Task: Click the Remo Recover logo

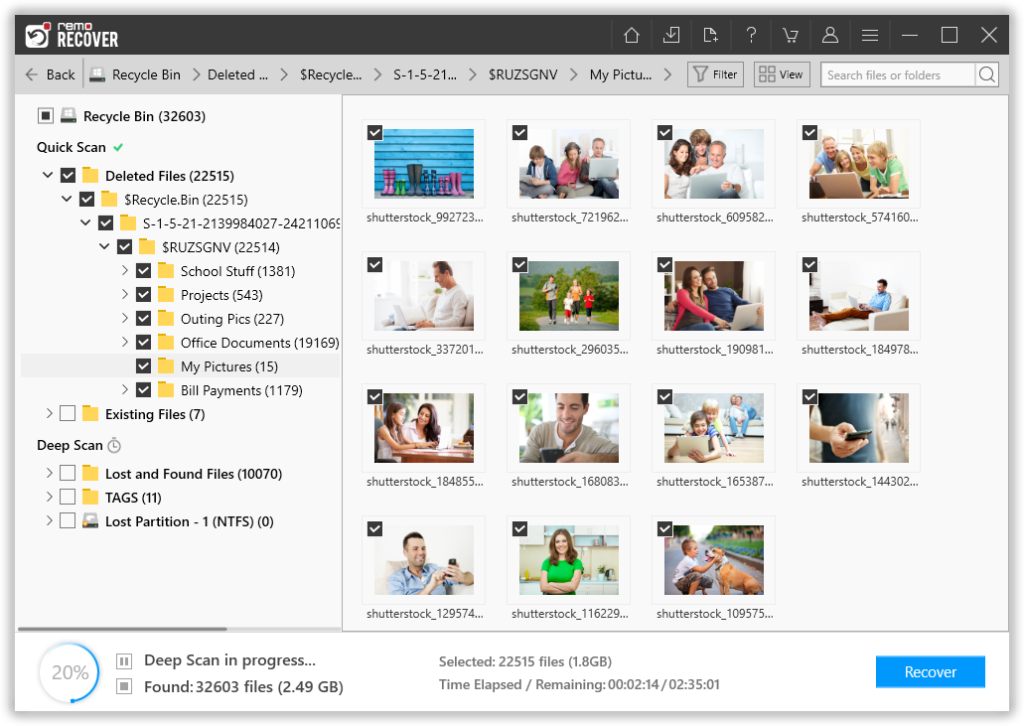Action: tap(72, 35)
